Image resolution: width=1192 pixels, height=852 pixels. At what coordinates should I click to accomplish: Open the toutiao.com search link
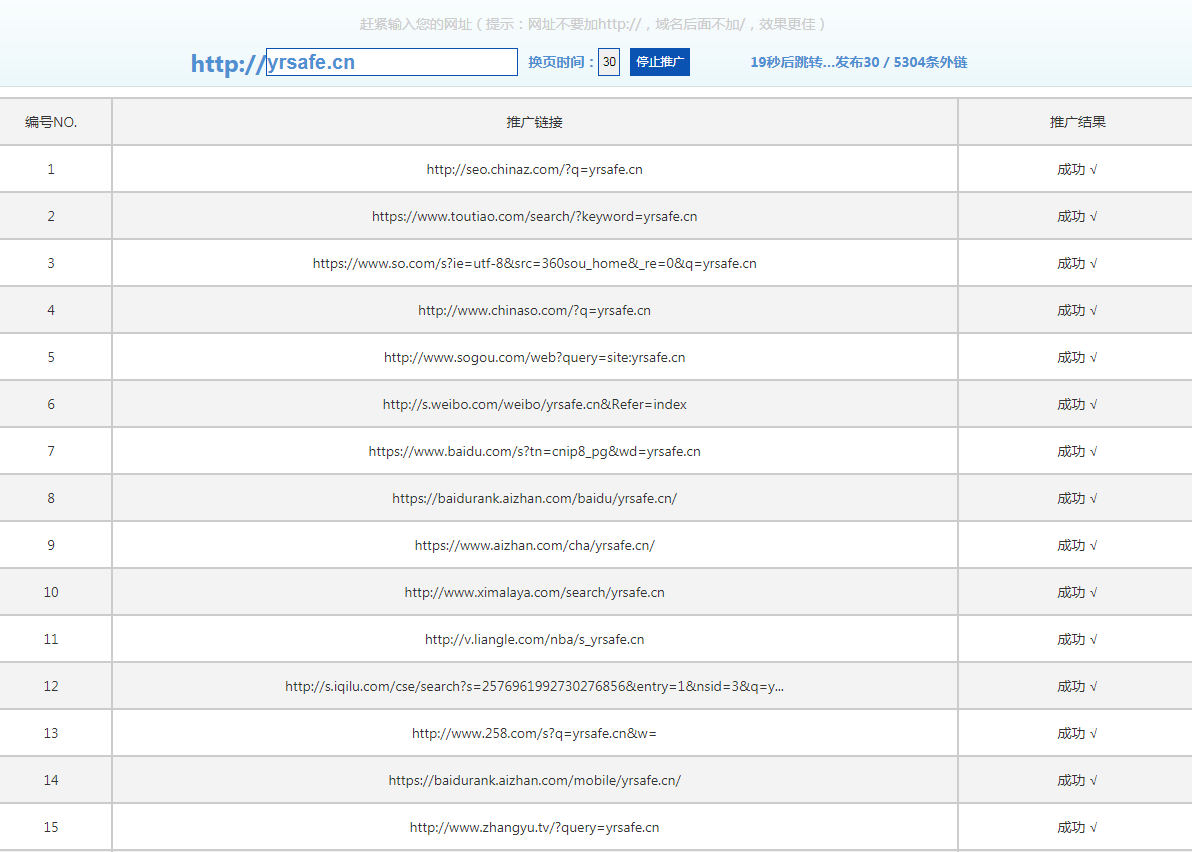(534, 216)
